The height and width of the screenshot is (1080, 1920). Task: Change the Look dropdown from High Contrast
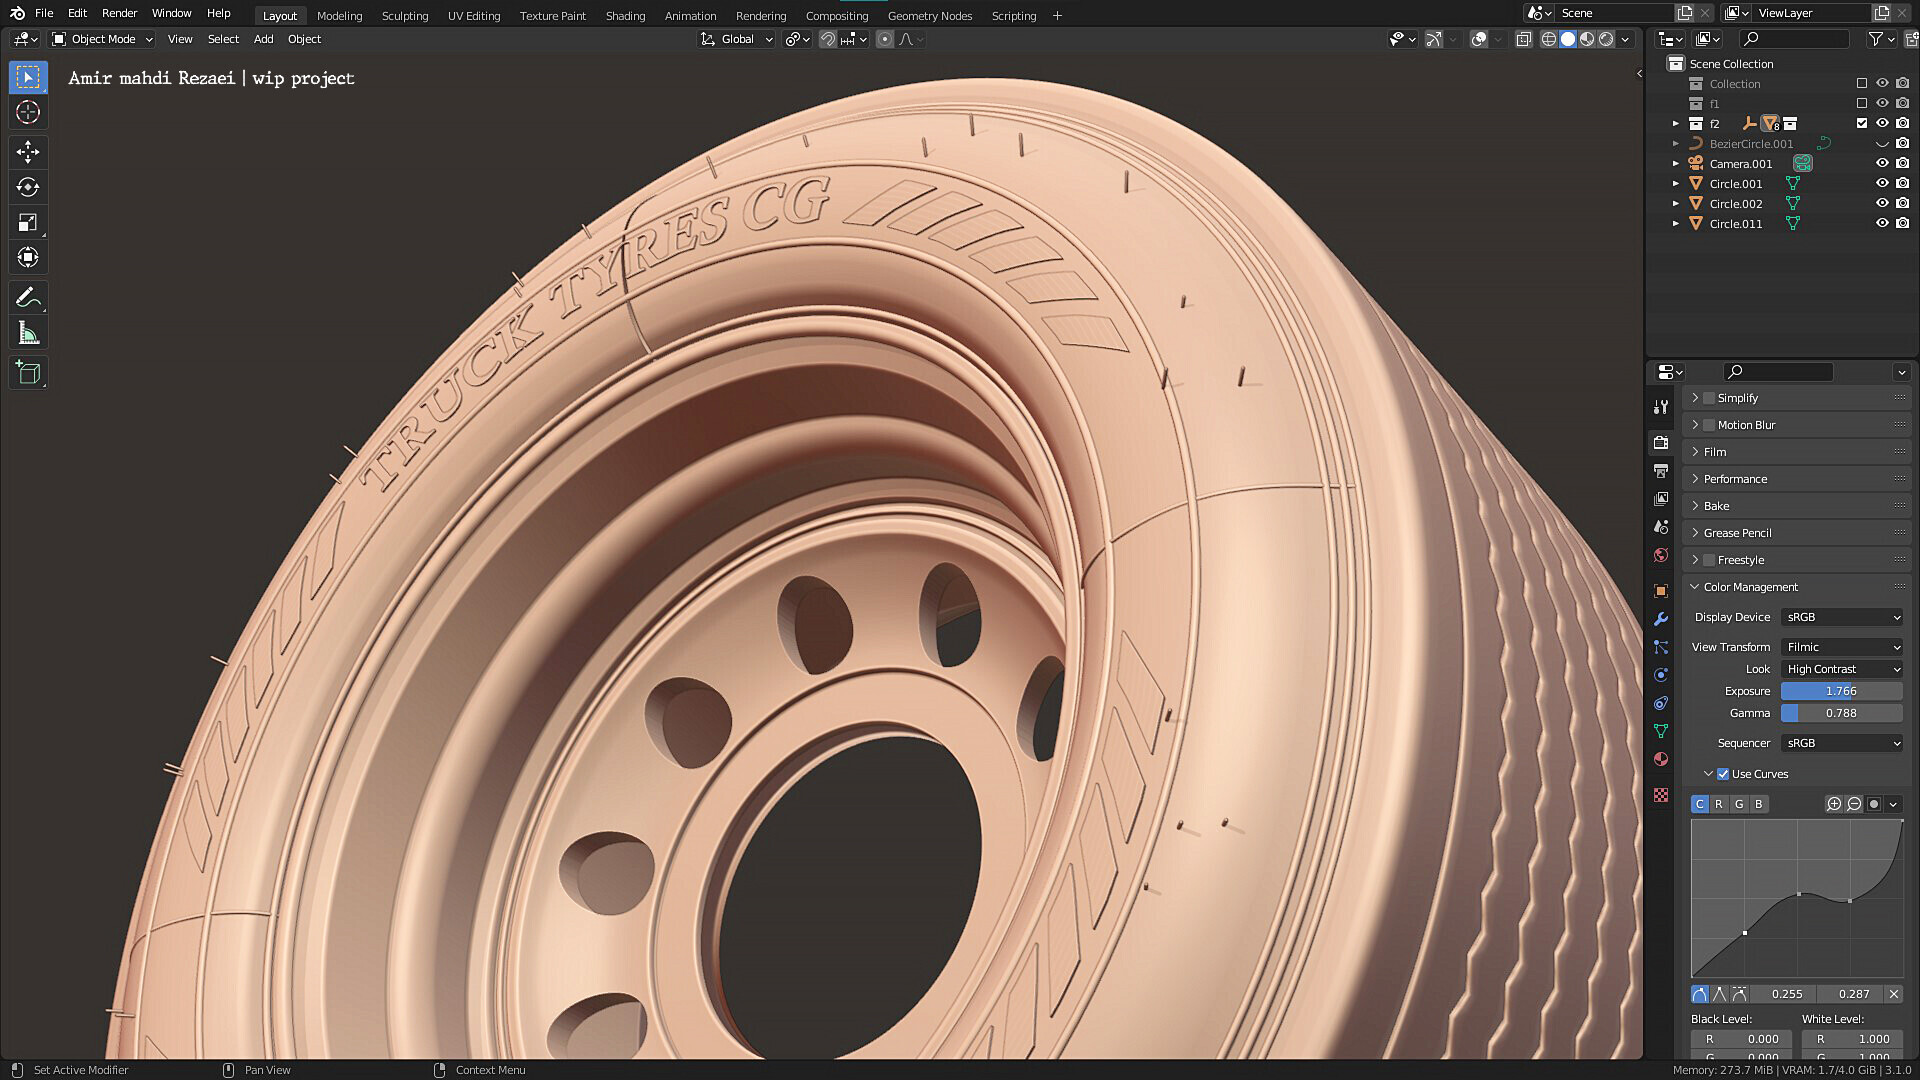[x=1841, y=669]
